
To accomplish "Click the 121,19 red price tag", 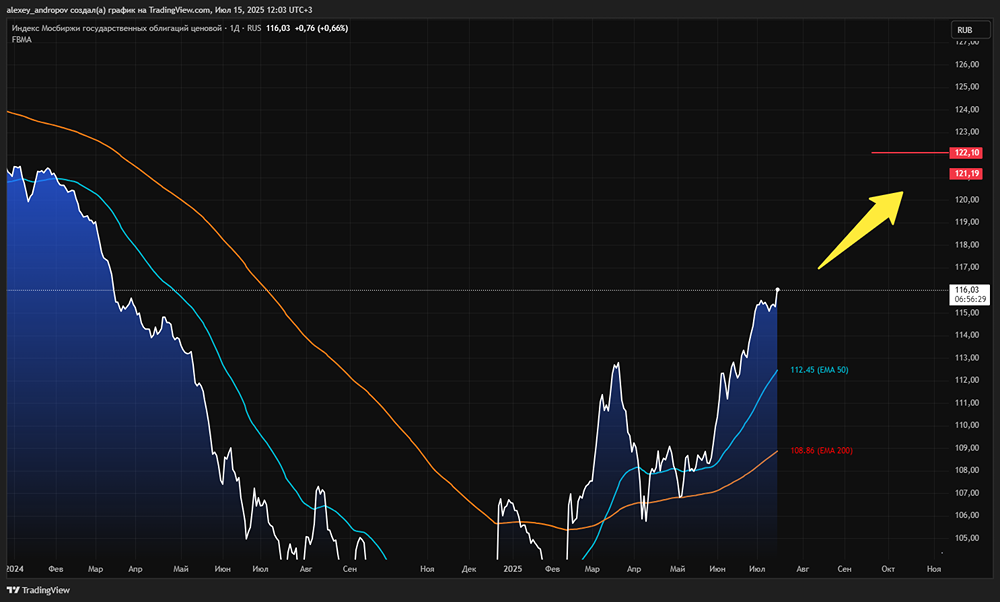I will coord(966,173).
